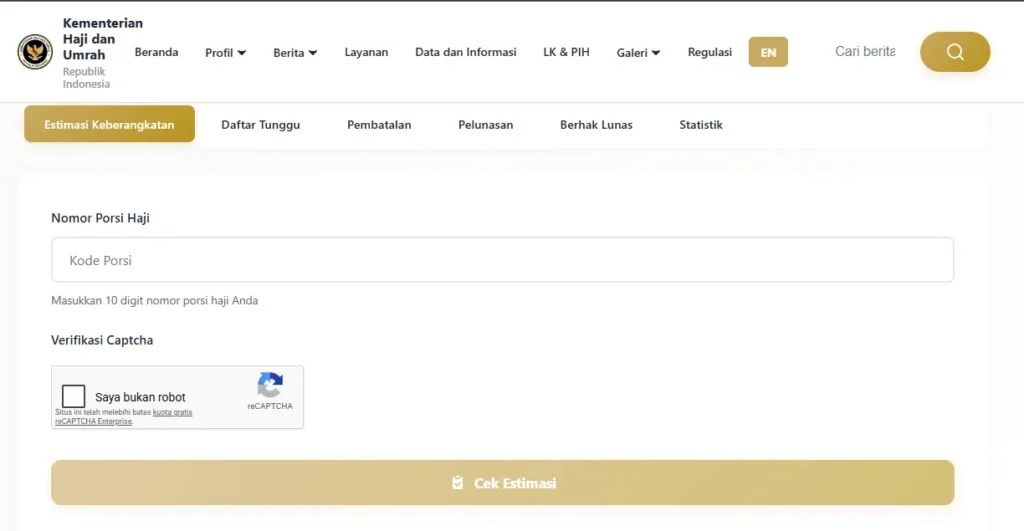Screen dimensions: 1024x531
Task: Click the Kementerian Haji dan Umrah logo emblem
Action: click(x=35, y=52)
